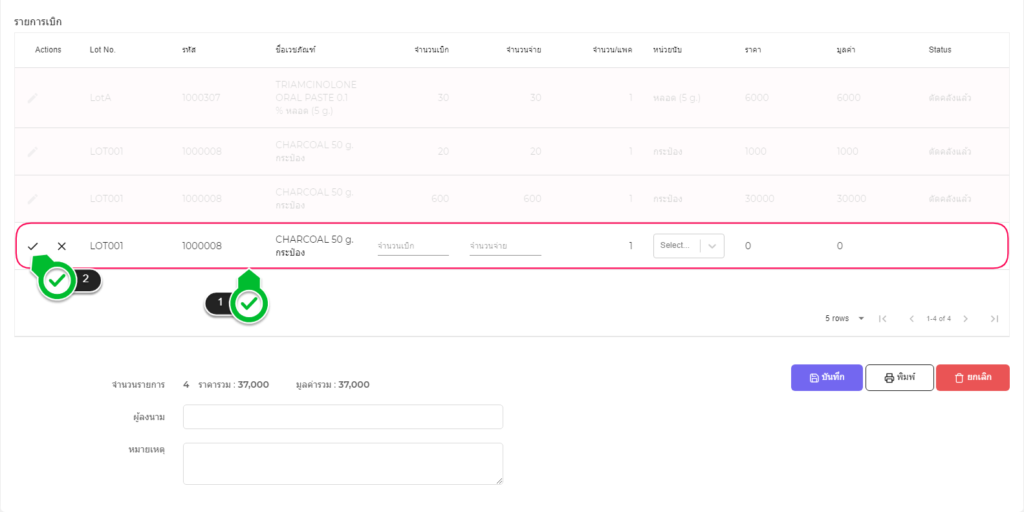Expand the 5 rows page size dropdown

[x=845, y=319]
